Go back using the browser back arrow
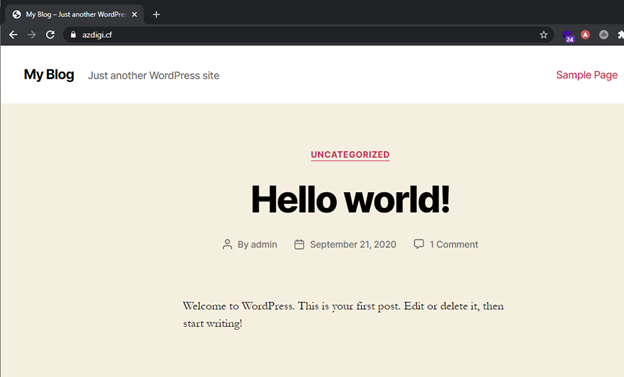Image resolution: width=624 pixels, height=377 pixels. tap(13, 35)
